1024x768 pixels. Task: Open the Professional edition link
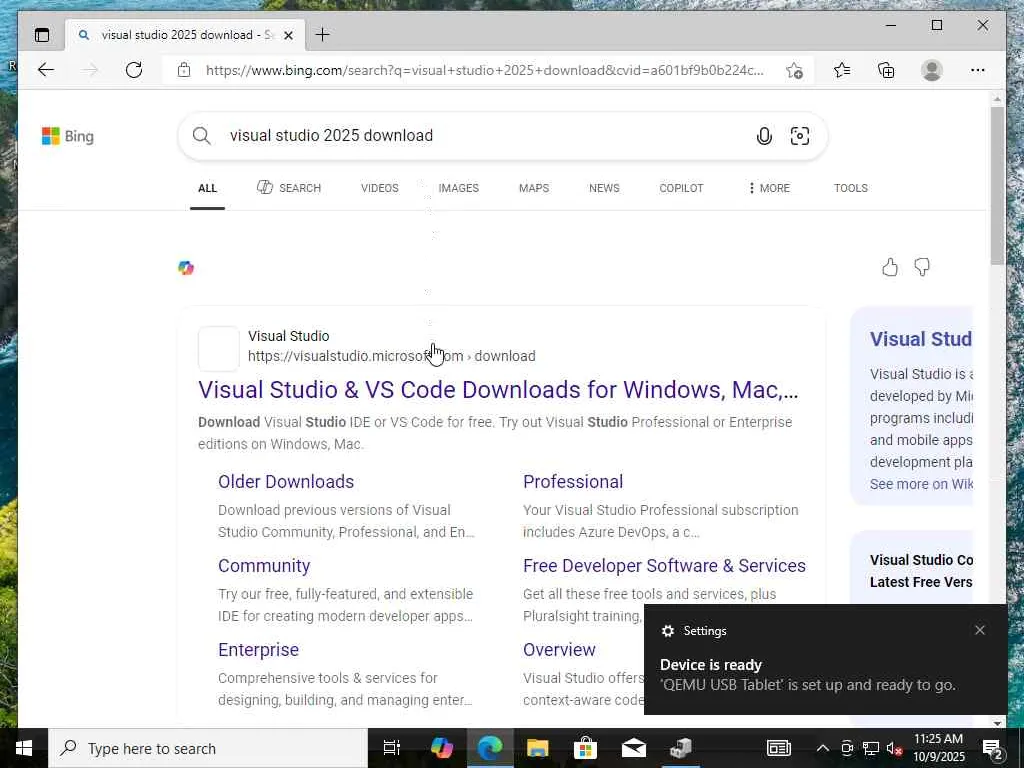573,481
